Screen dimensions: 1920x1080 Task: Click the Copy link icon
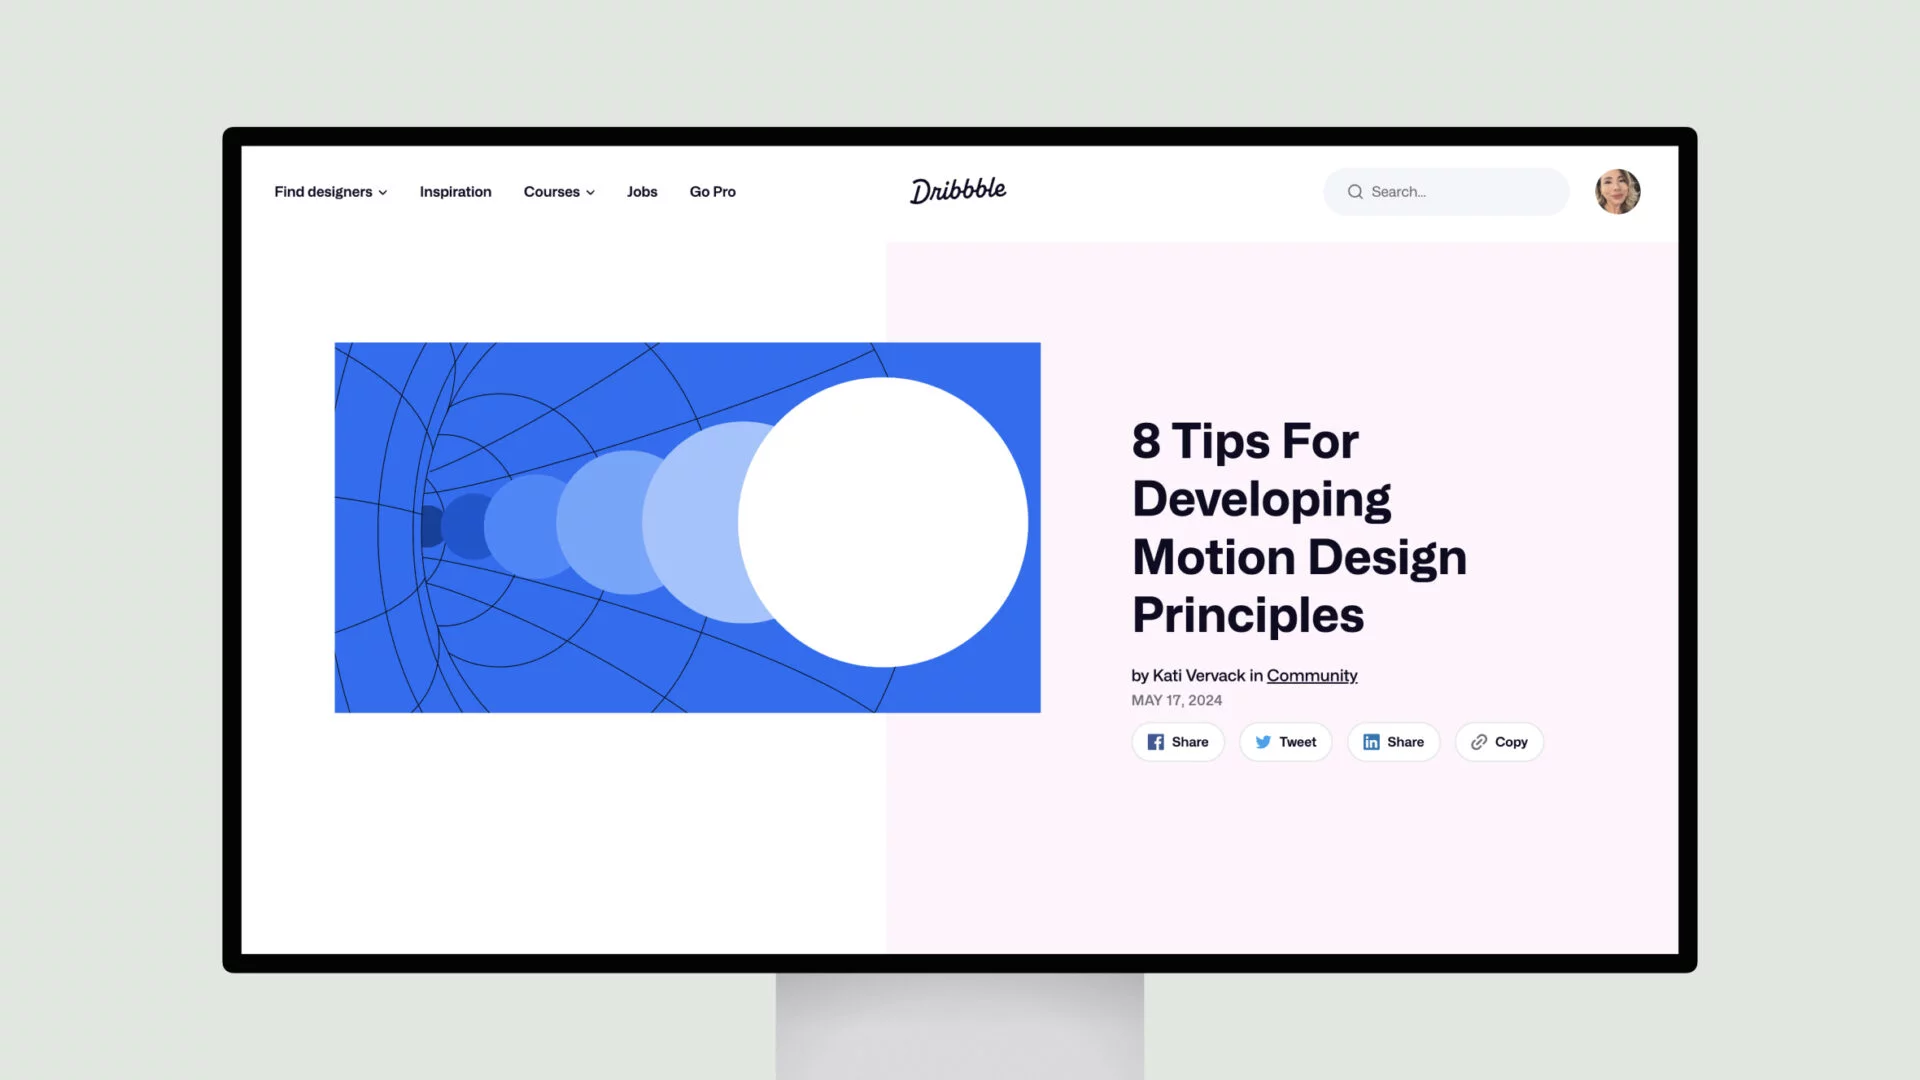click(x=1478, y=741)
